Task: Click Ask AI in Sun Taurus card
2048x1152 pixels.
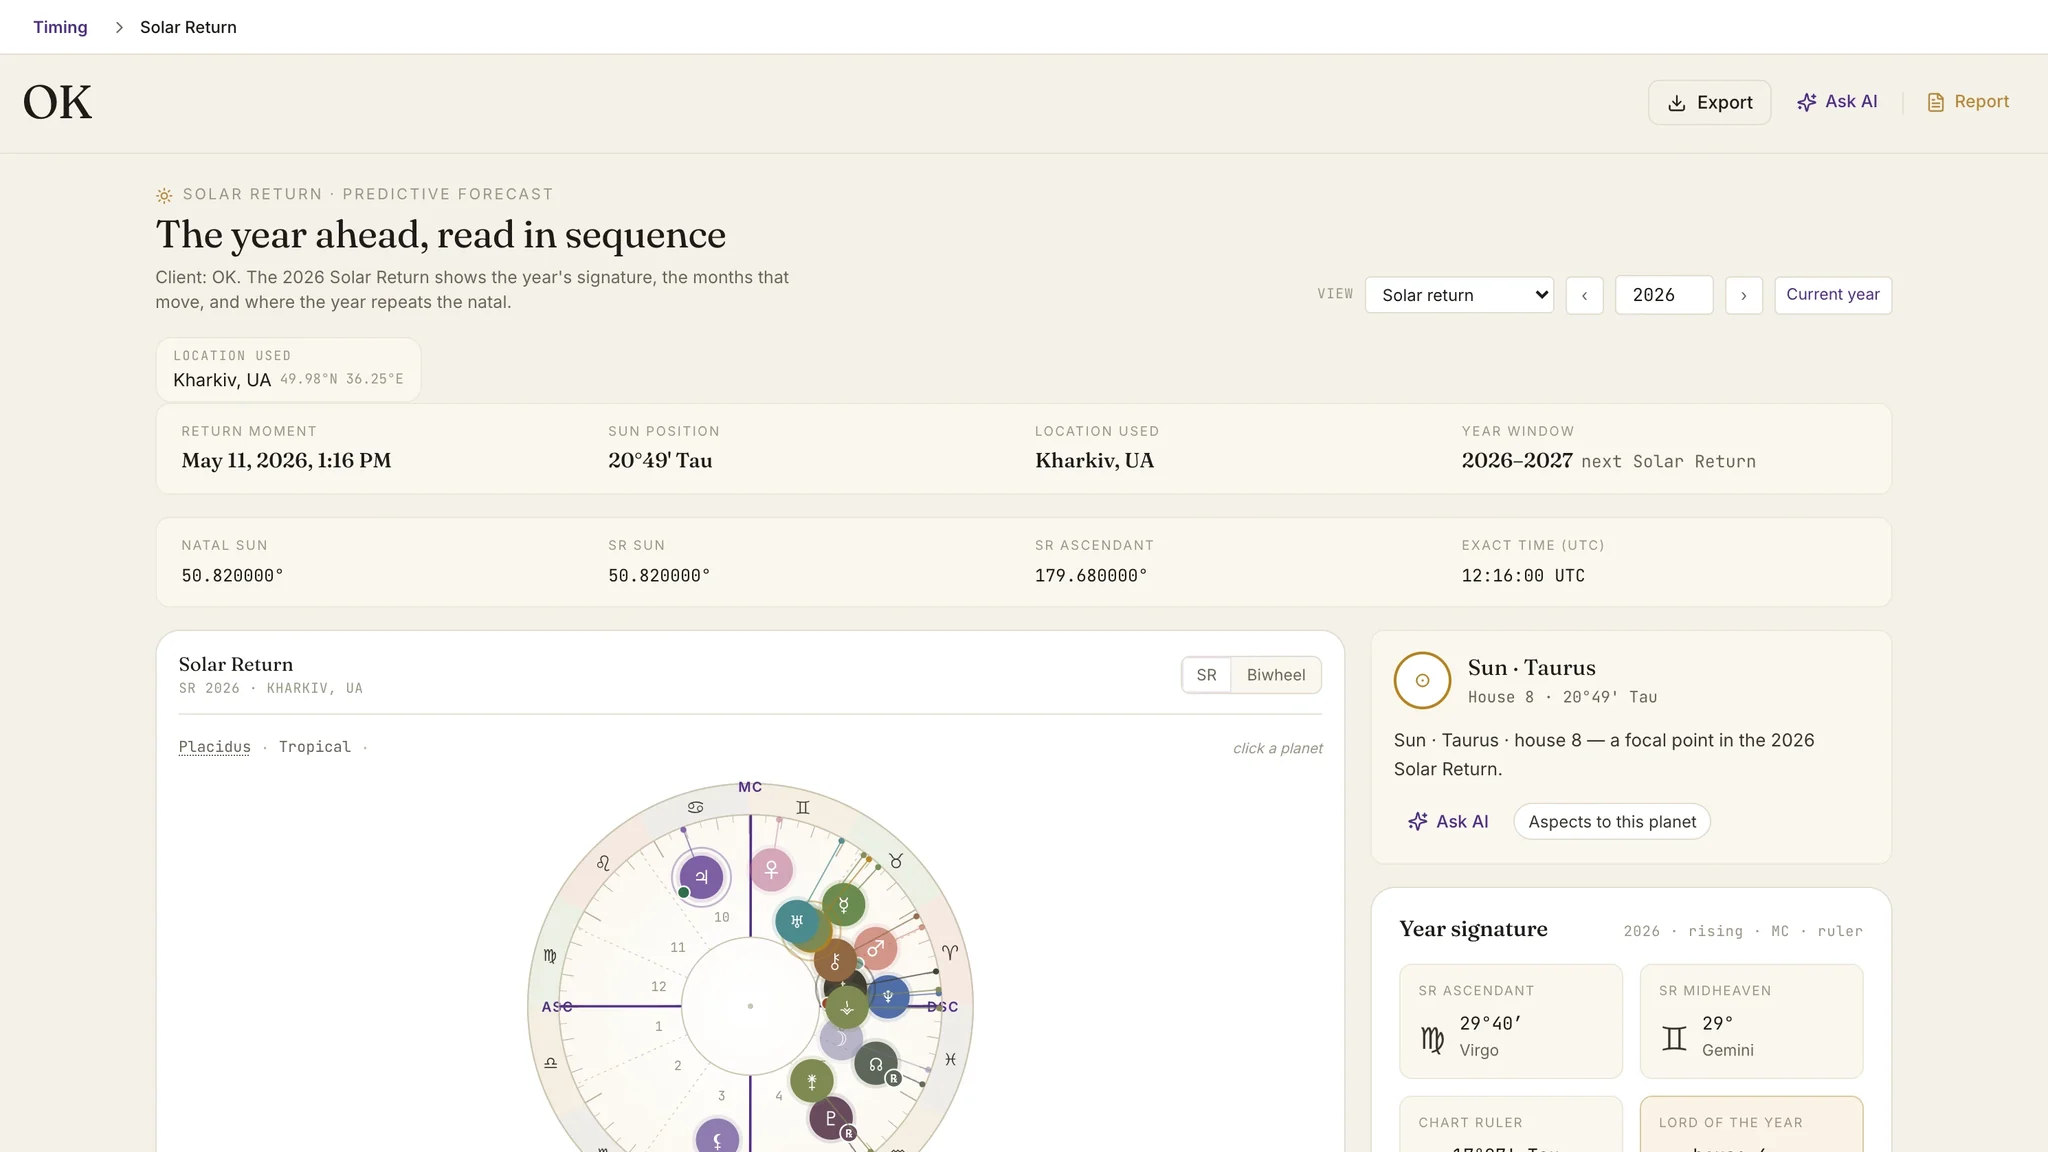Action: click(x=1448, y=821)
